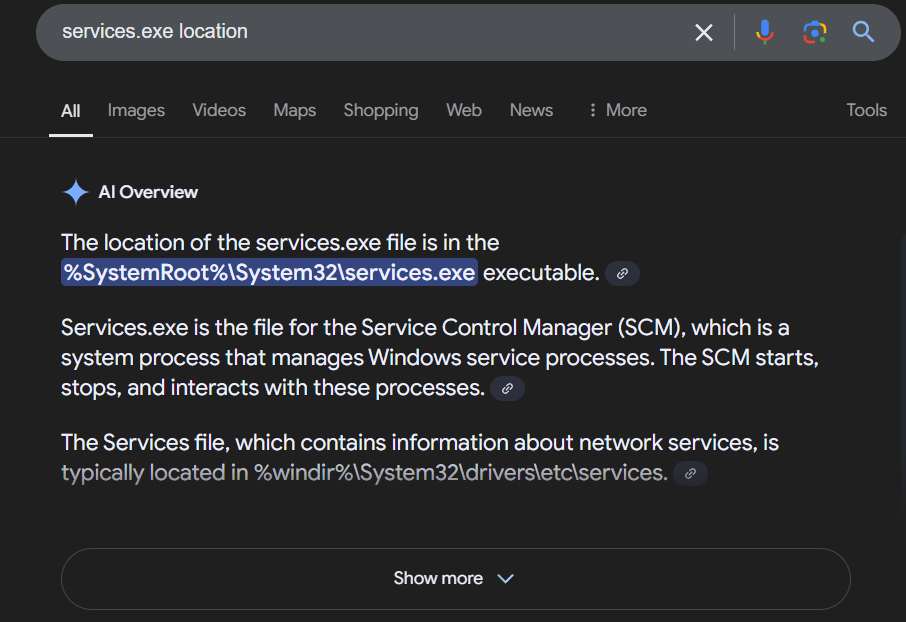
Task: Expand the More search filters dropdown
Action: (618, 110)
